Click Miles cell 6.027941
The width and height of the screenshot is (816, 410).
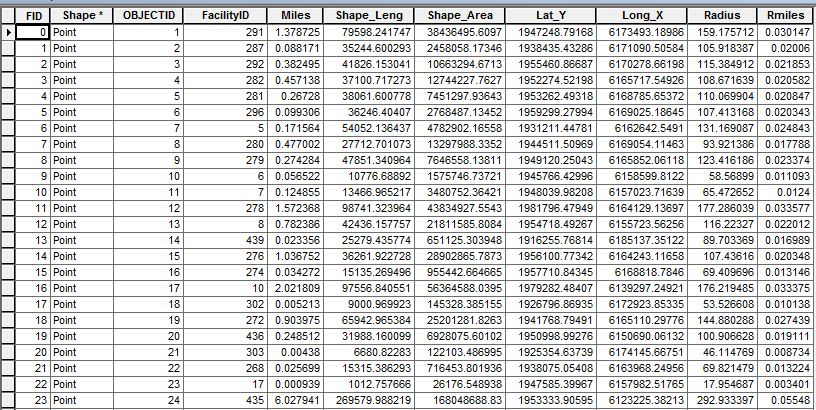tap(295, 400)
